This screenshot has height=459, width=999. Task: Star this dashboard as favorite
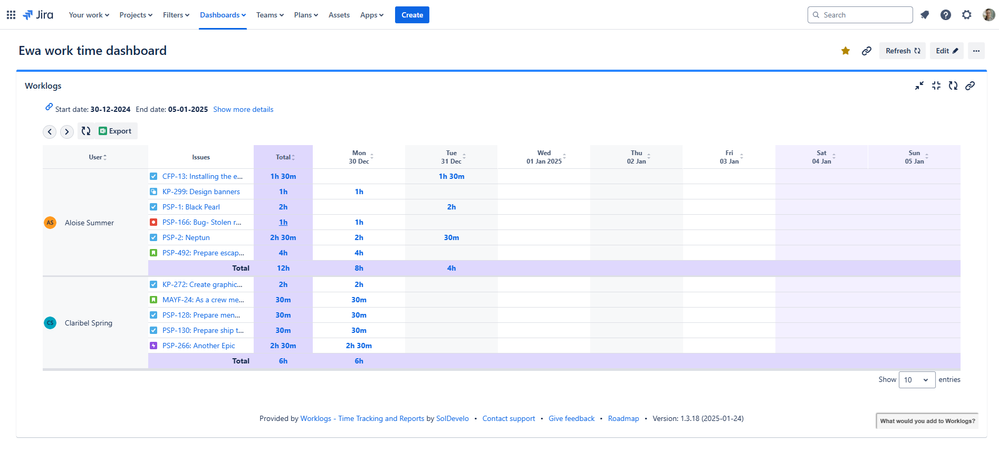[x=845, y=51]
